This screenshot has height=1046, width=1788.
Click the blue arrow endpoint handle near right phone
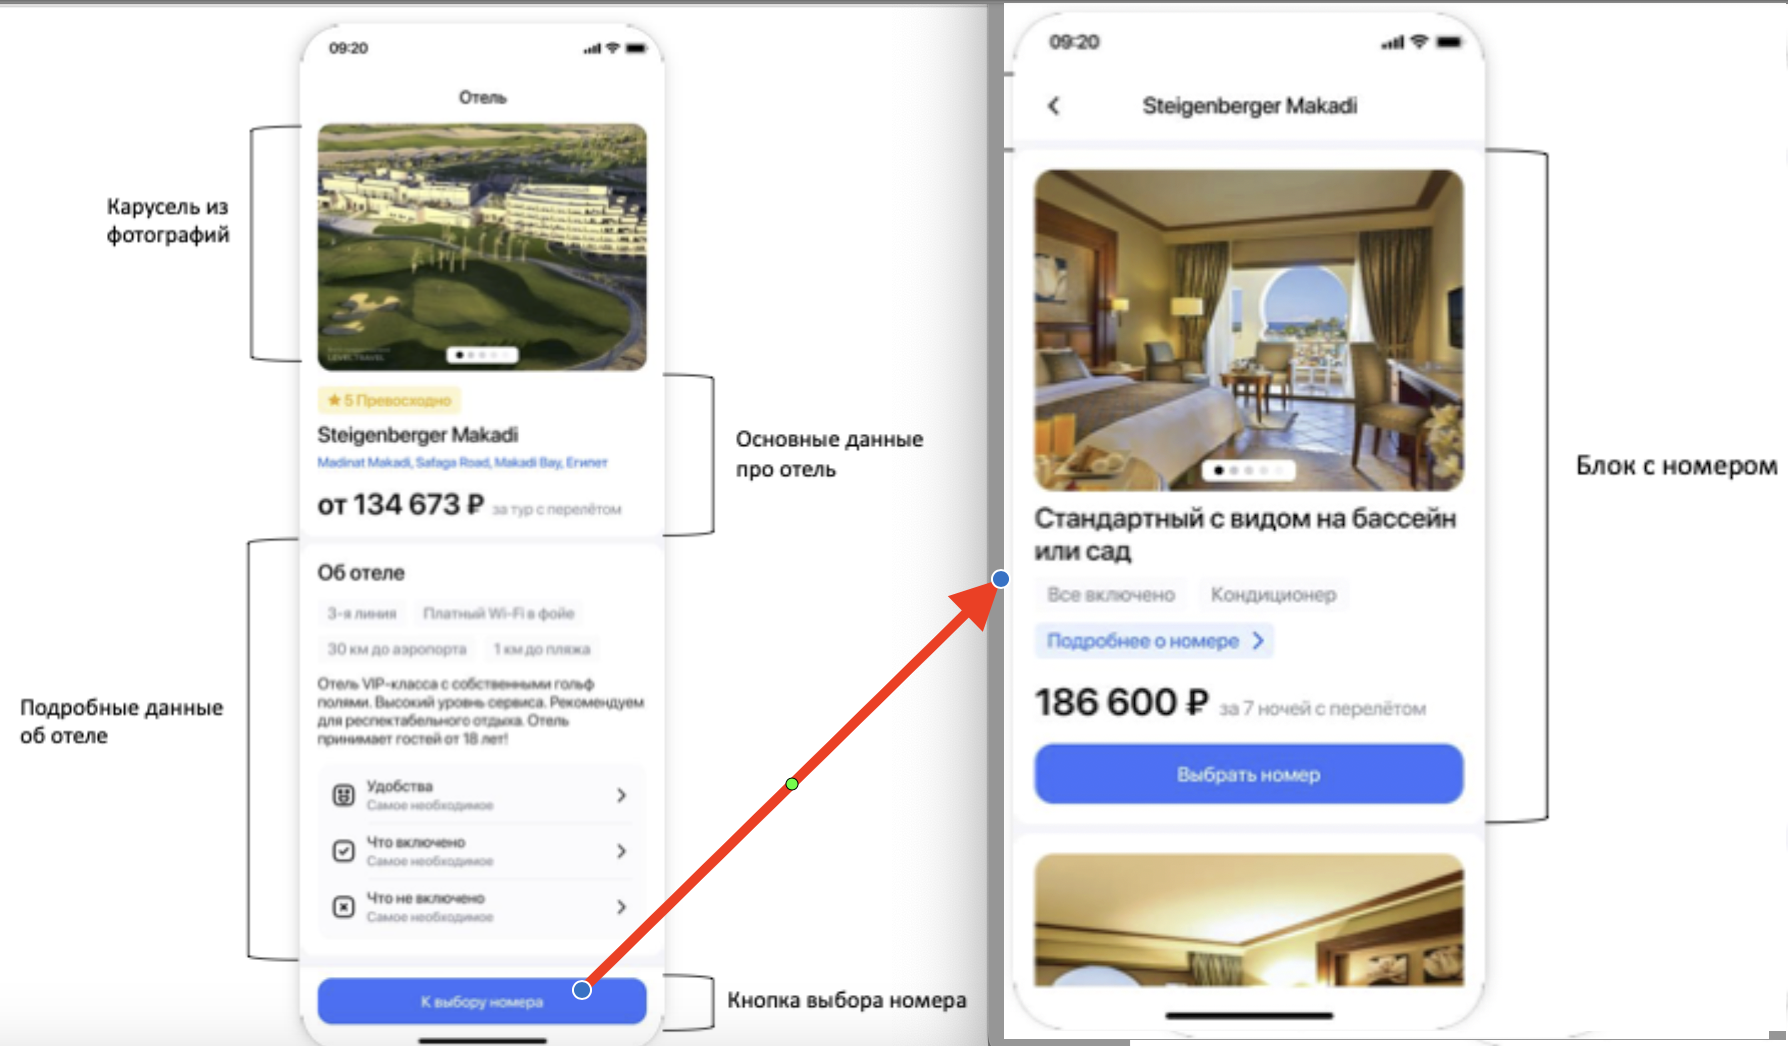[x=1000, y=578]
